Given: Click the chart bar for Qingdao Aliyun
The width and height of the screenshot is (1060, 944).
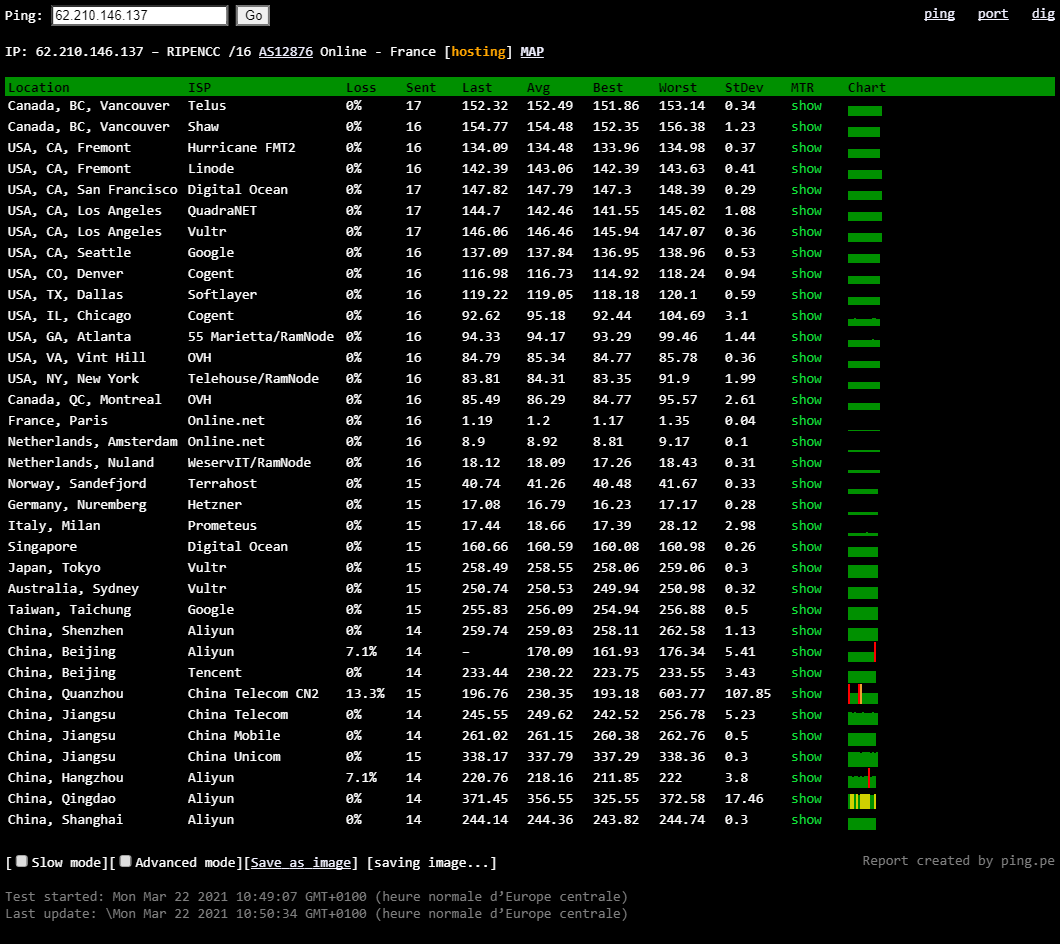Looking at the screenshot, I should [862, 801].
